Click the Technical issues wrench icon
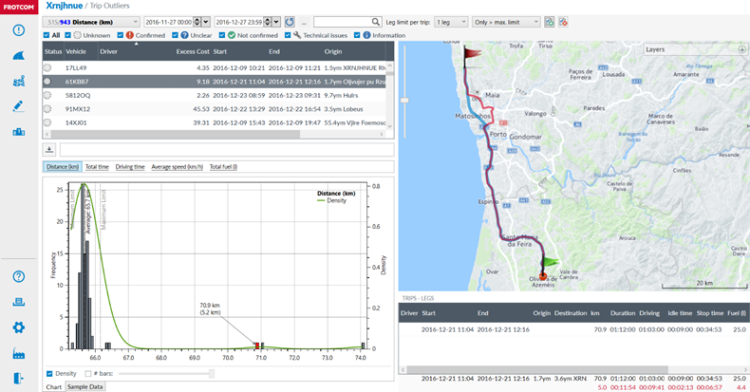Image resolution: width=750 pixels, height=392 pixels. [297, 35]
